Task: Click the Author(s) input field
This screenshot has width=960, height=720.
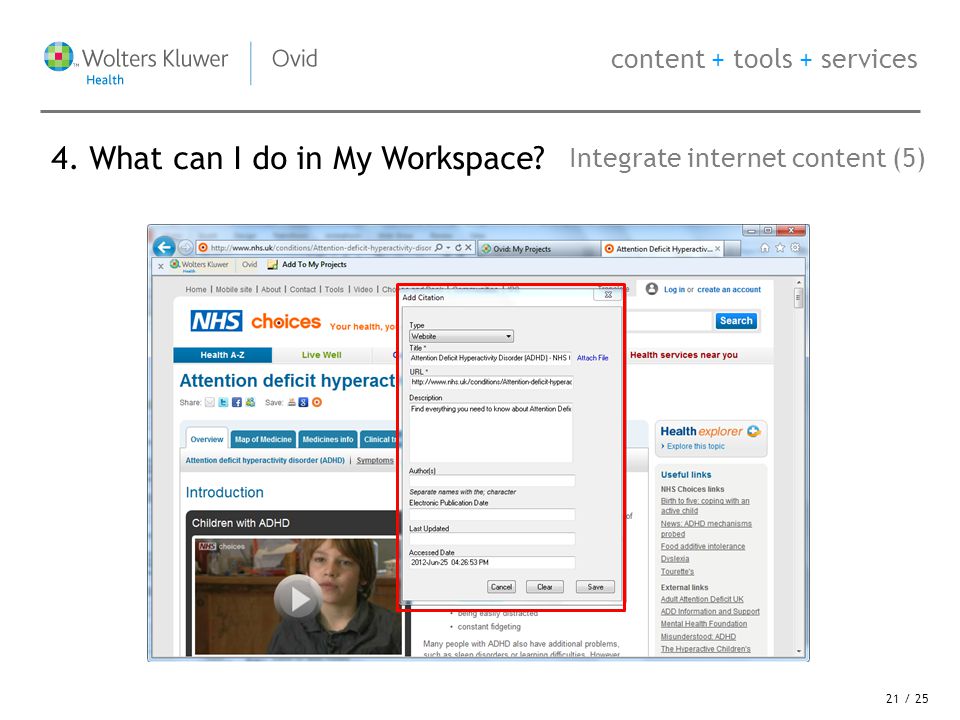Action: (x=492, y=481)
